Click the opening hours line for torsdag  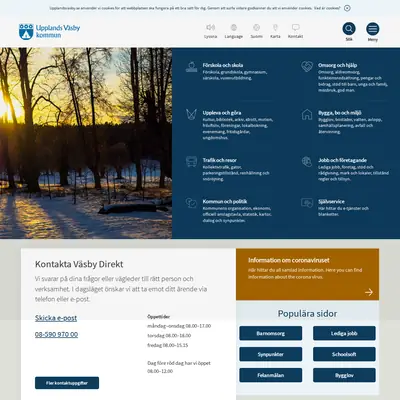click(169, 336)
